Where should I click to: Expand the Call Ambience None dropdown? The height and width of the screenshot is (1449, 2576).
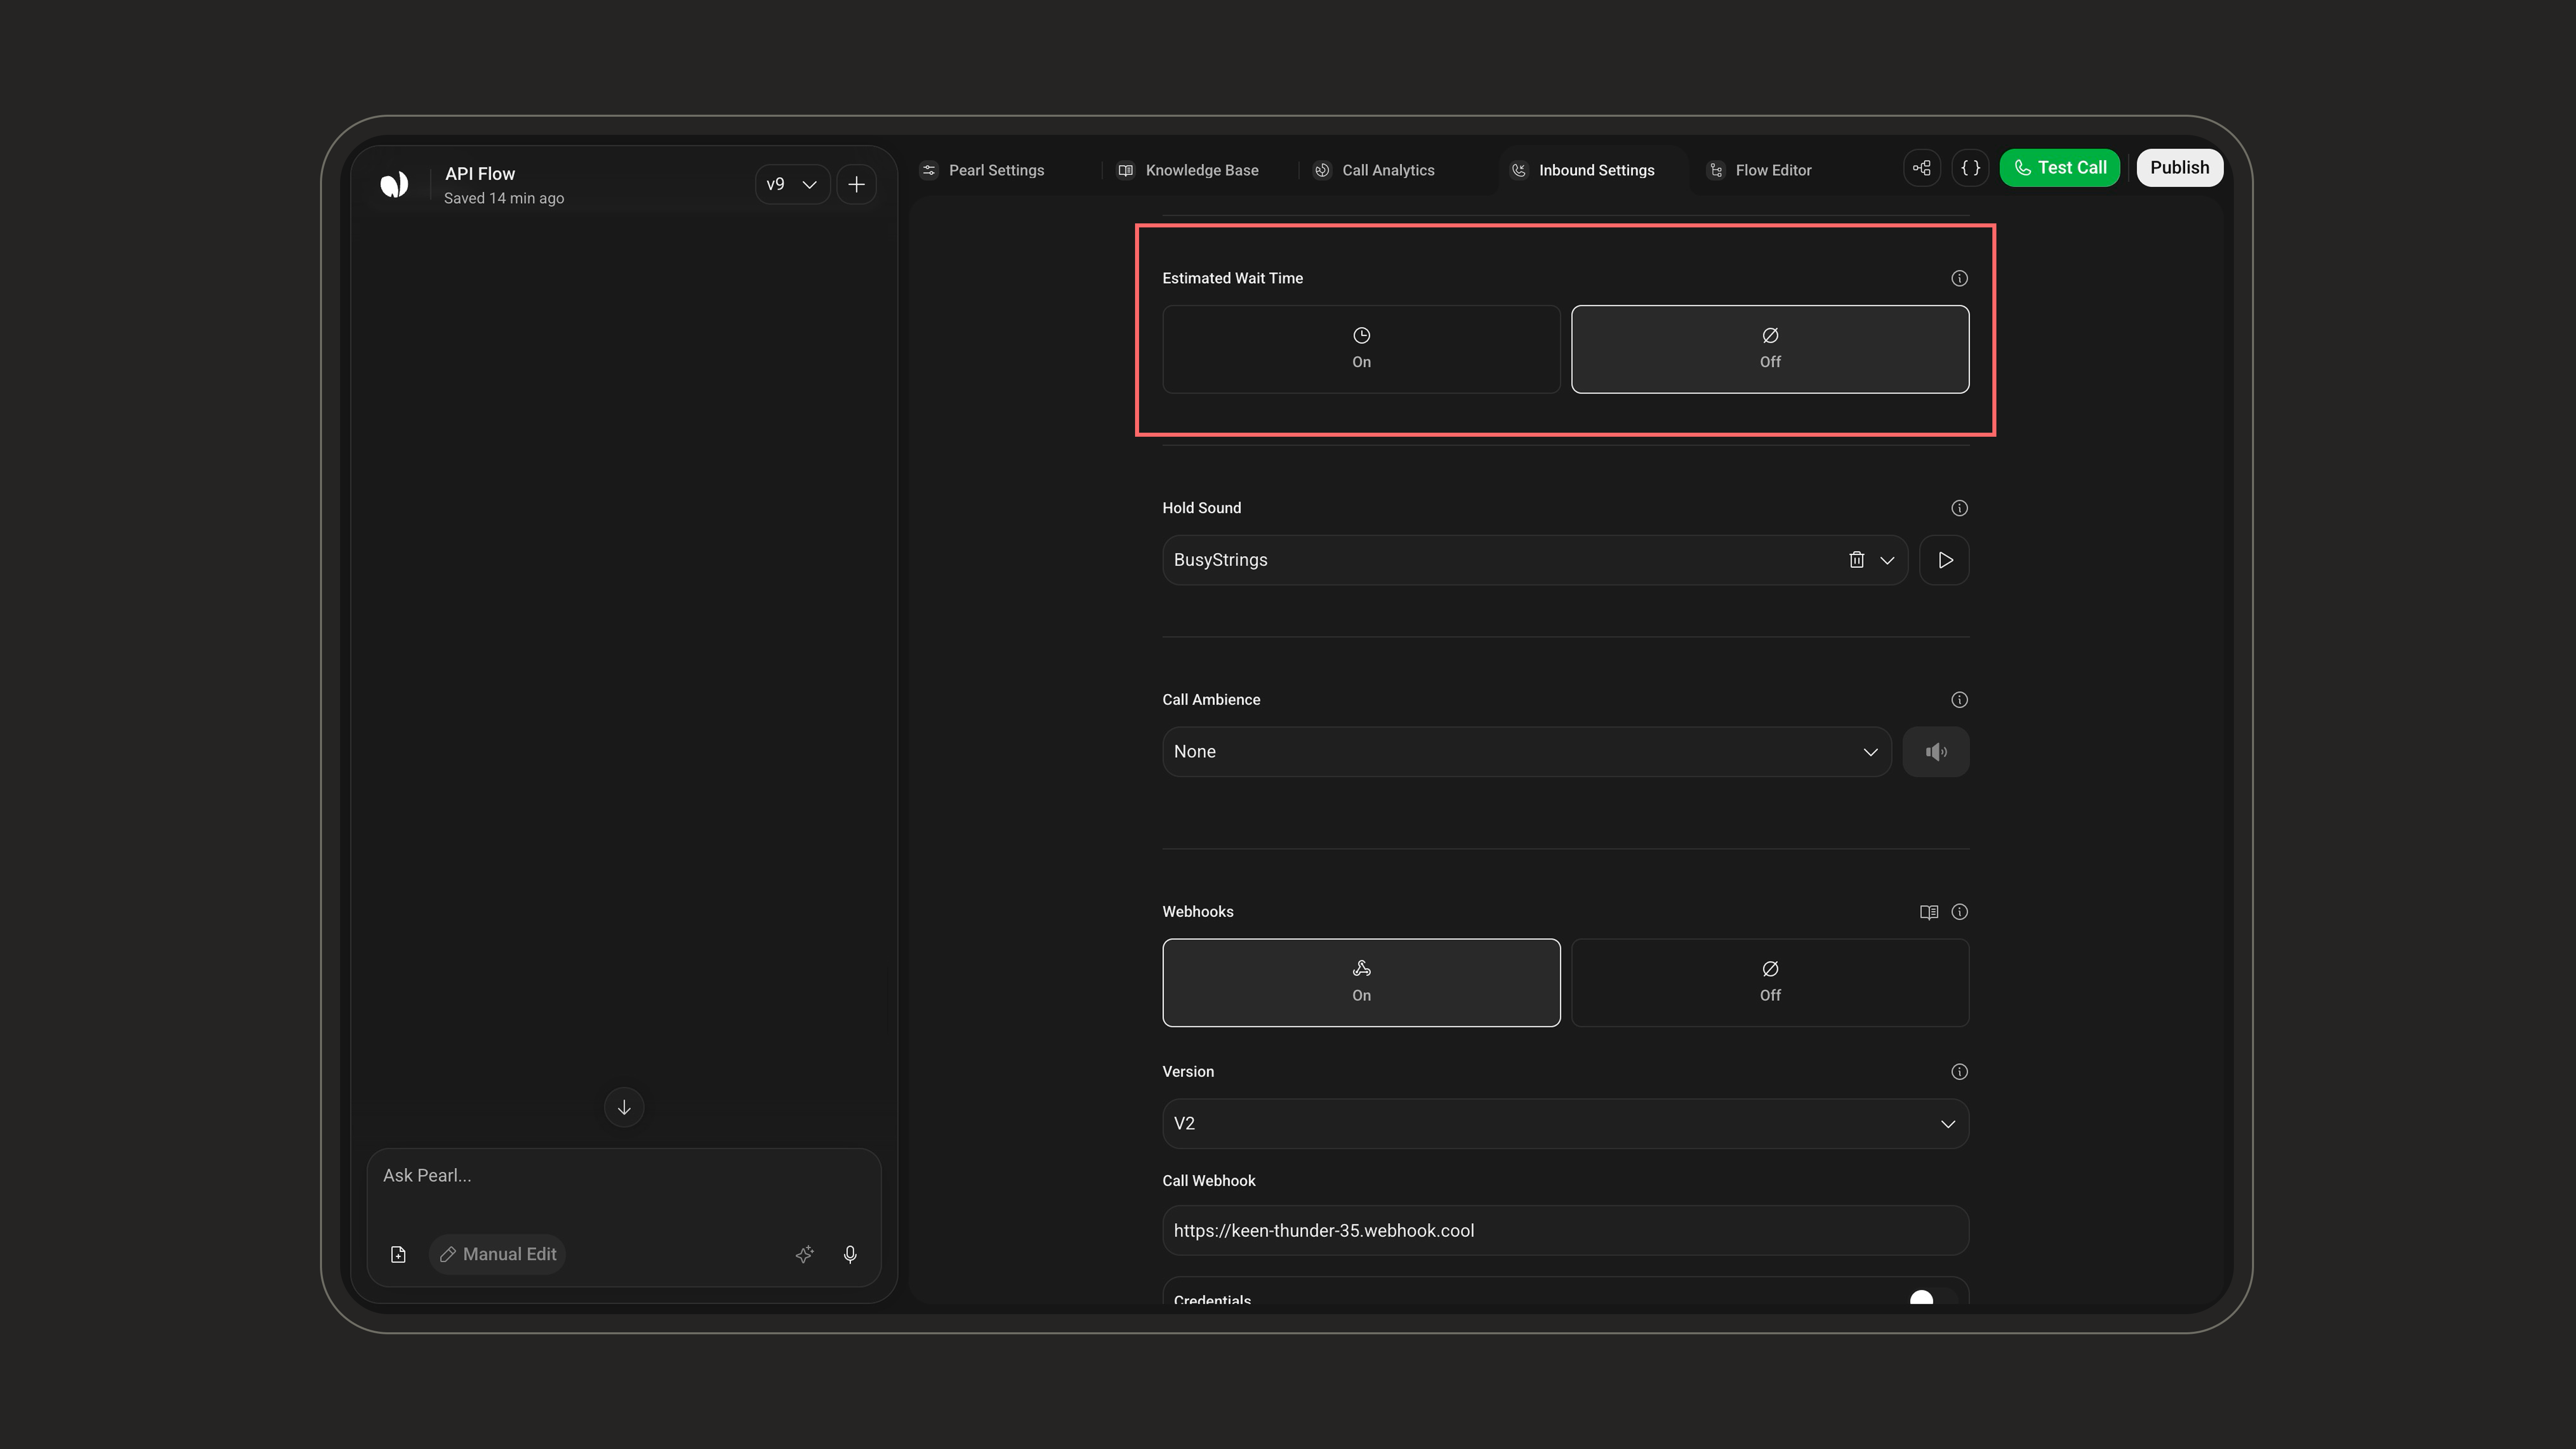pyautogui.click(x=1526, y=752)
